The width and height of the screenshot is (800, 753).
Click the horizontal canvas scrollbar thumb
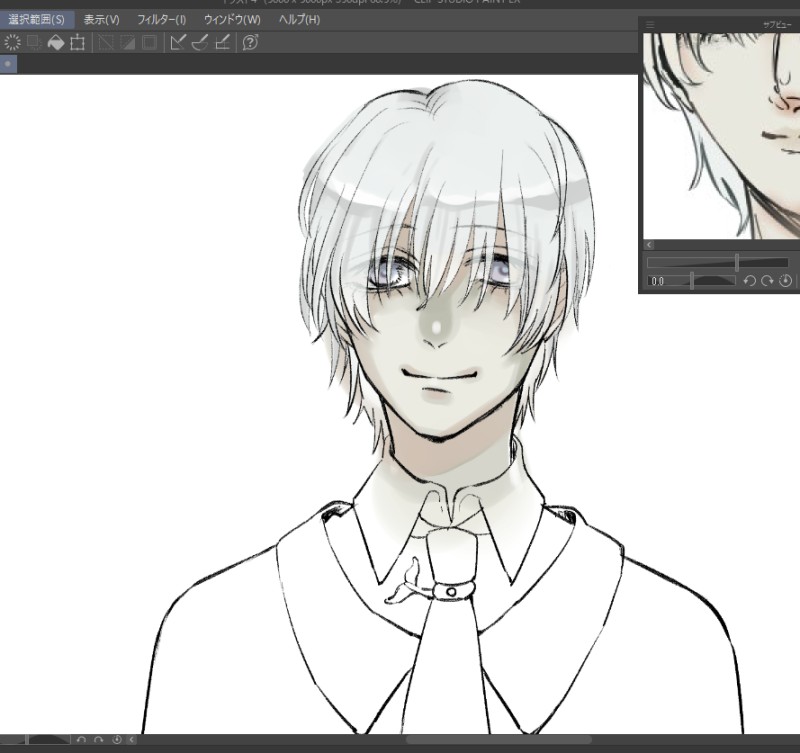click(x=498, y=740)
